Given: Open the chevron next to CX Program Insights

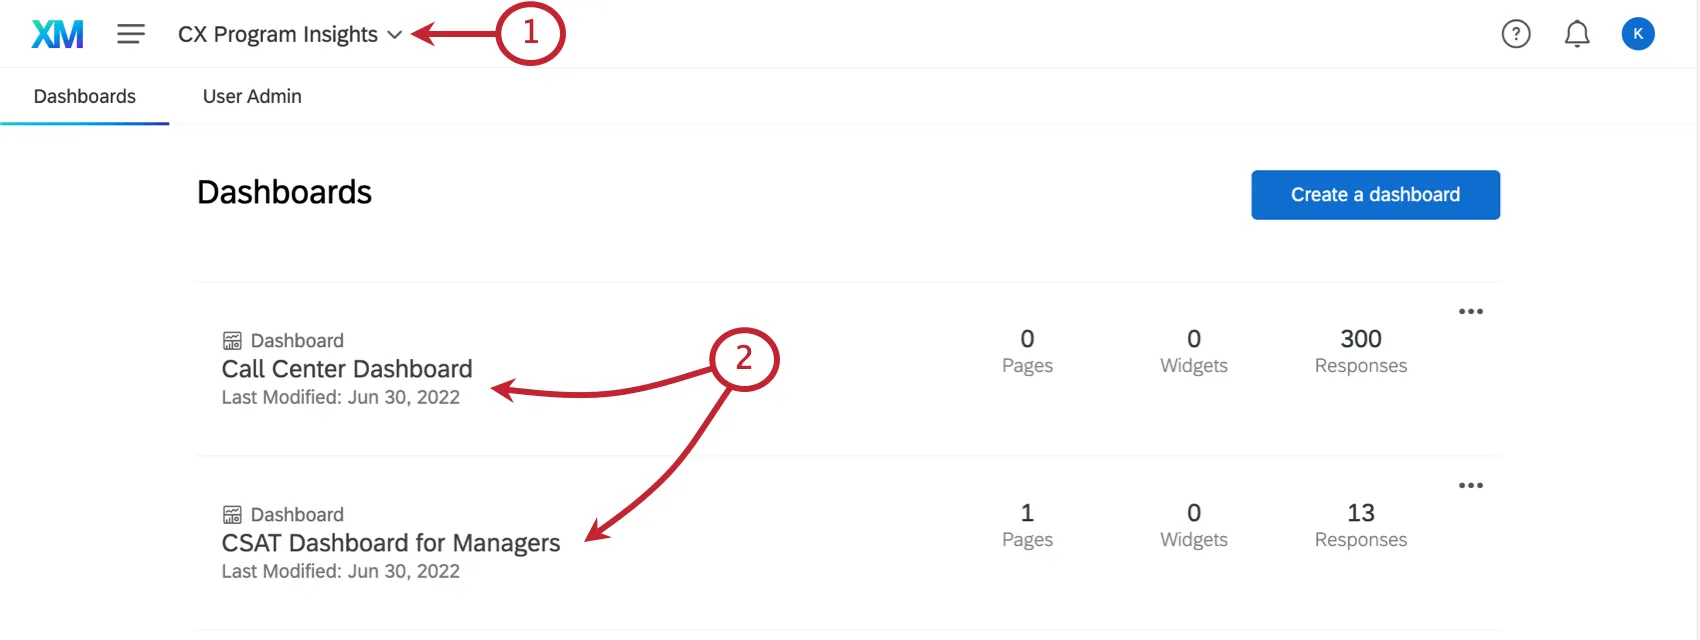Looking at the screenshot, I should tap(394, 33).
